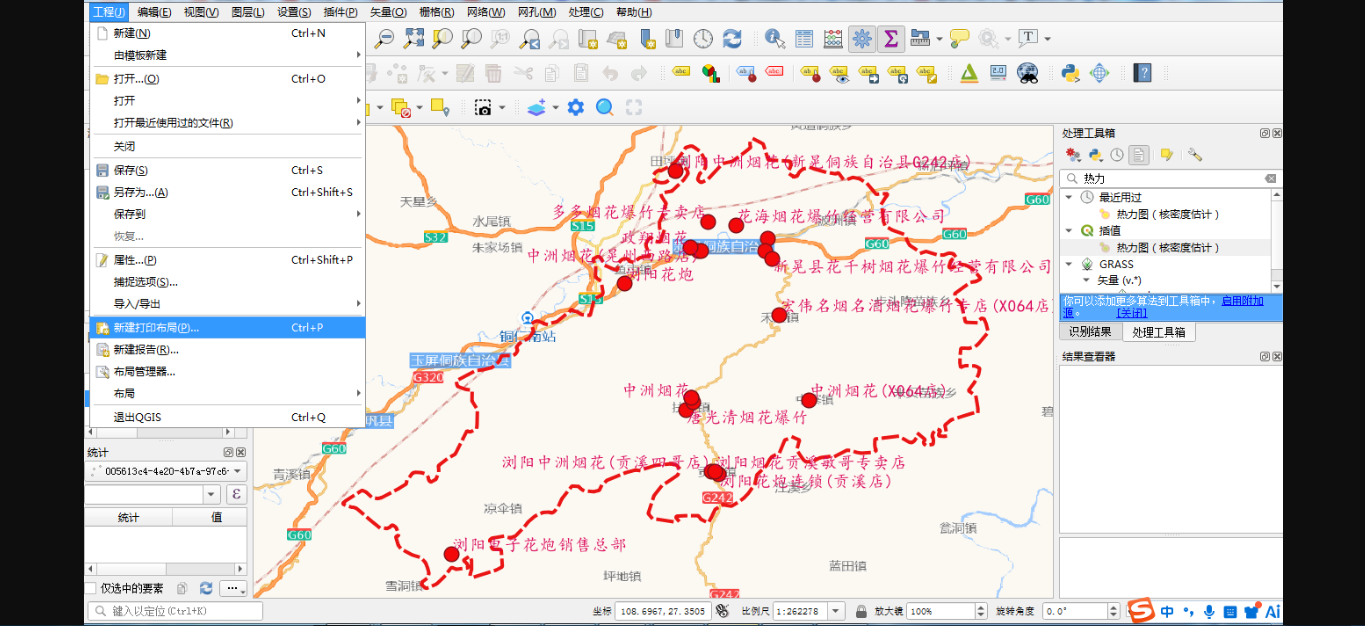Click the Deselect features icon
This screenshot has width=1365, height=626.
click(401, 107)
